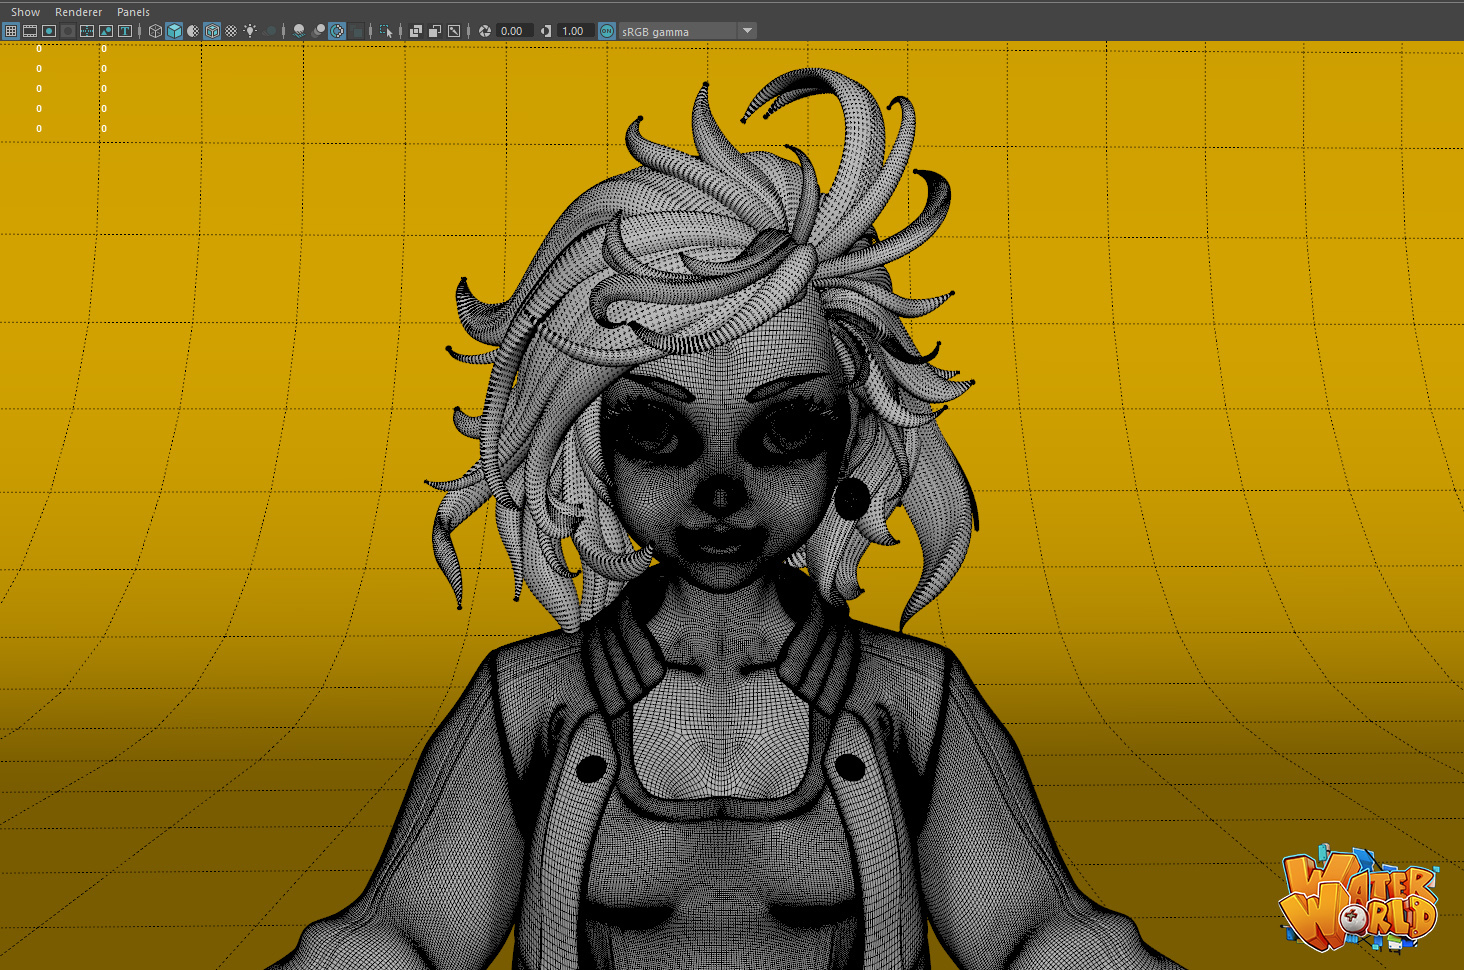This screenshot has width=1464, height=970.
Task: Turn off the view transform ON button
Action: click(x=607, y=31)
